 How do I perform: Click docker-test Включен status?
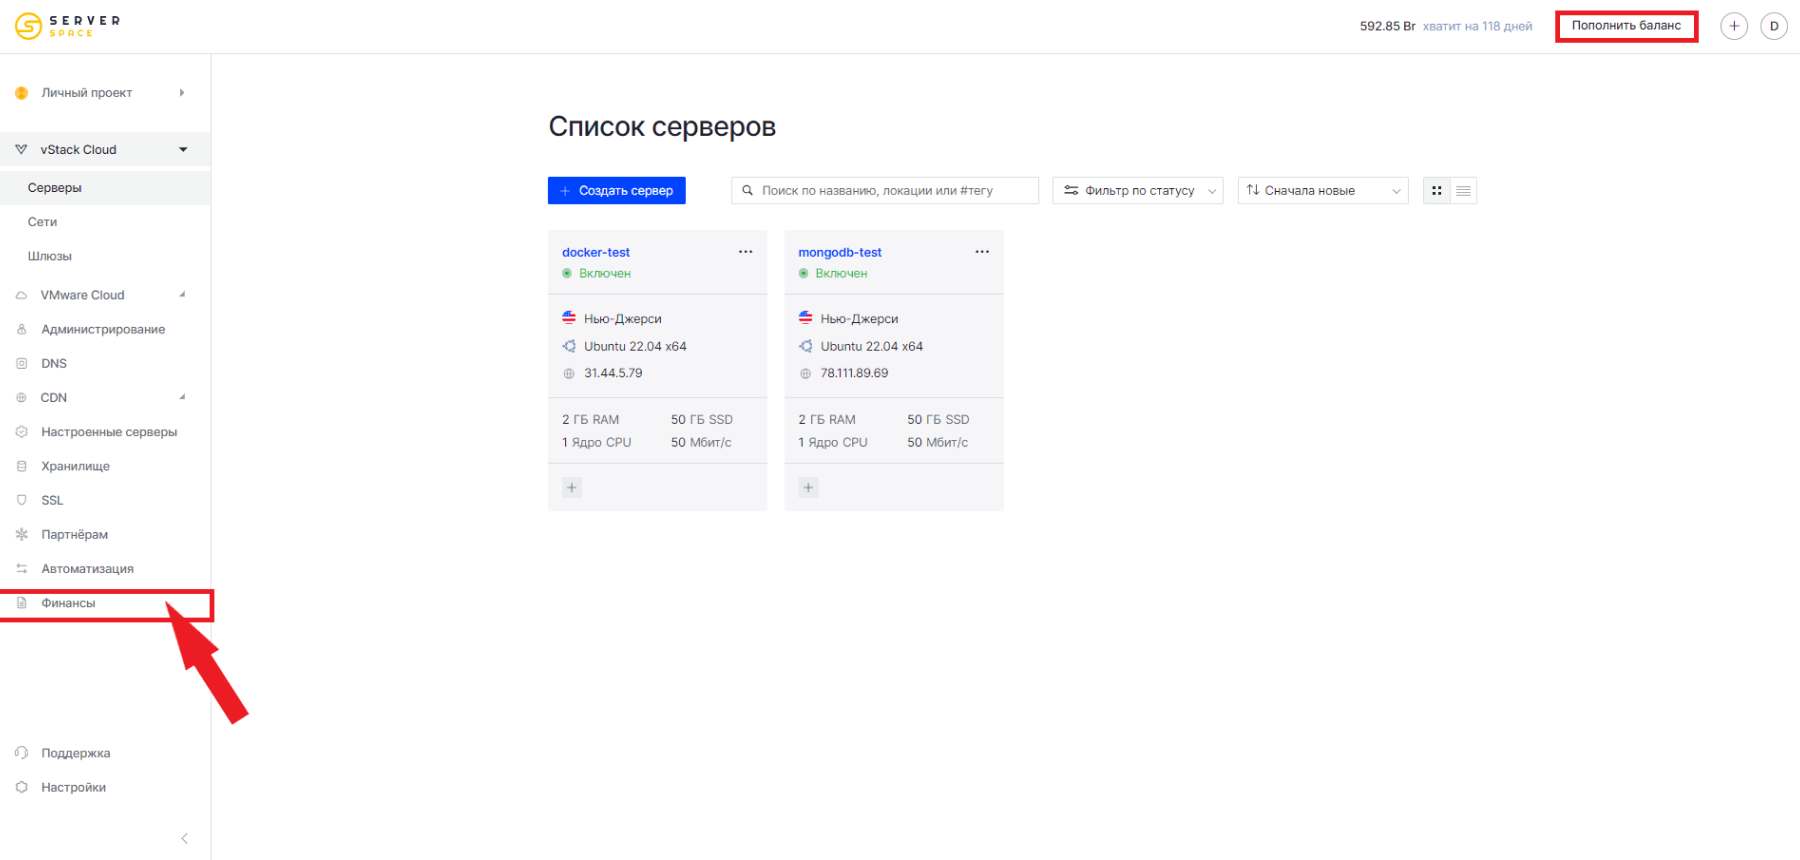click(x=604, y=273)
